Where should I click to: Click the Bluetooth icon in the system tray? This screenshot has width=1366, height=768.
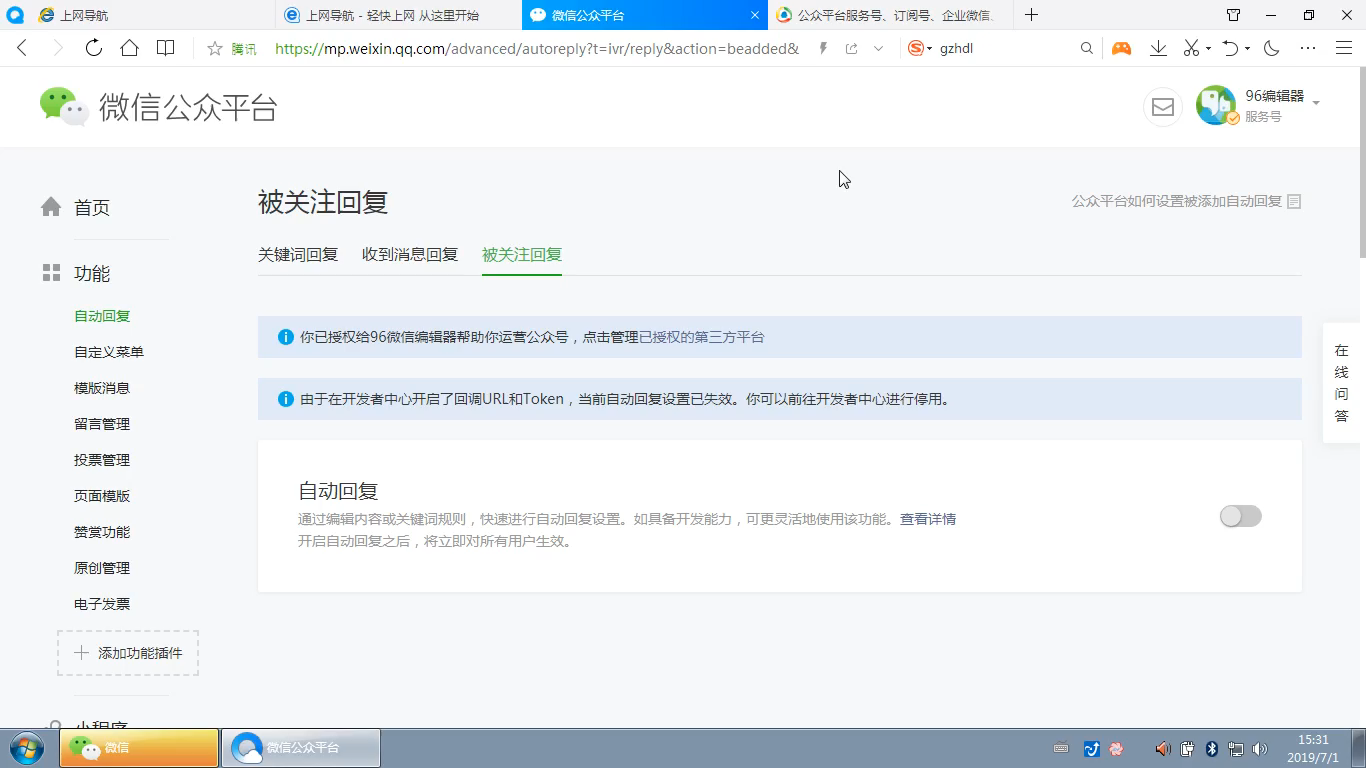tap(1211, 748)
